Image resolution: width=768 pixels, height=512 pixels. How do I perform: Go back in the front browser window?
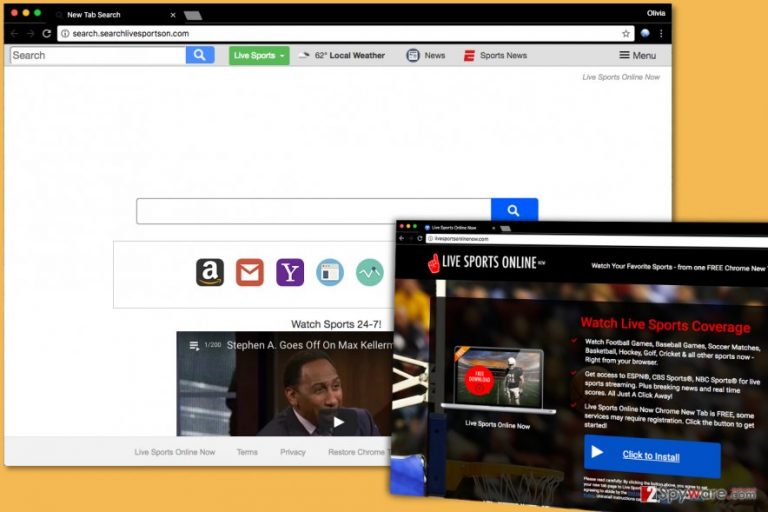click(402, 238)
